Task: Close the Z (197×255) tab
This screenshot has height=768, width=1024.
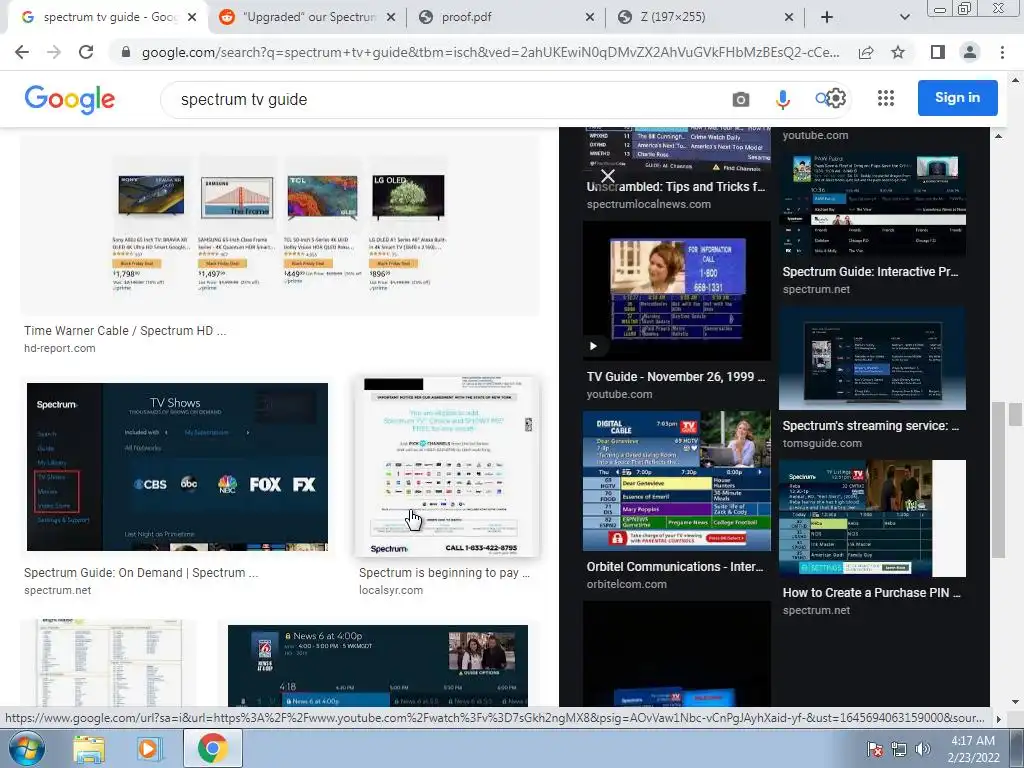Action: [789, 17]
